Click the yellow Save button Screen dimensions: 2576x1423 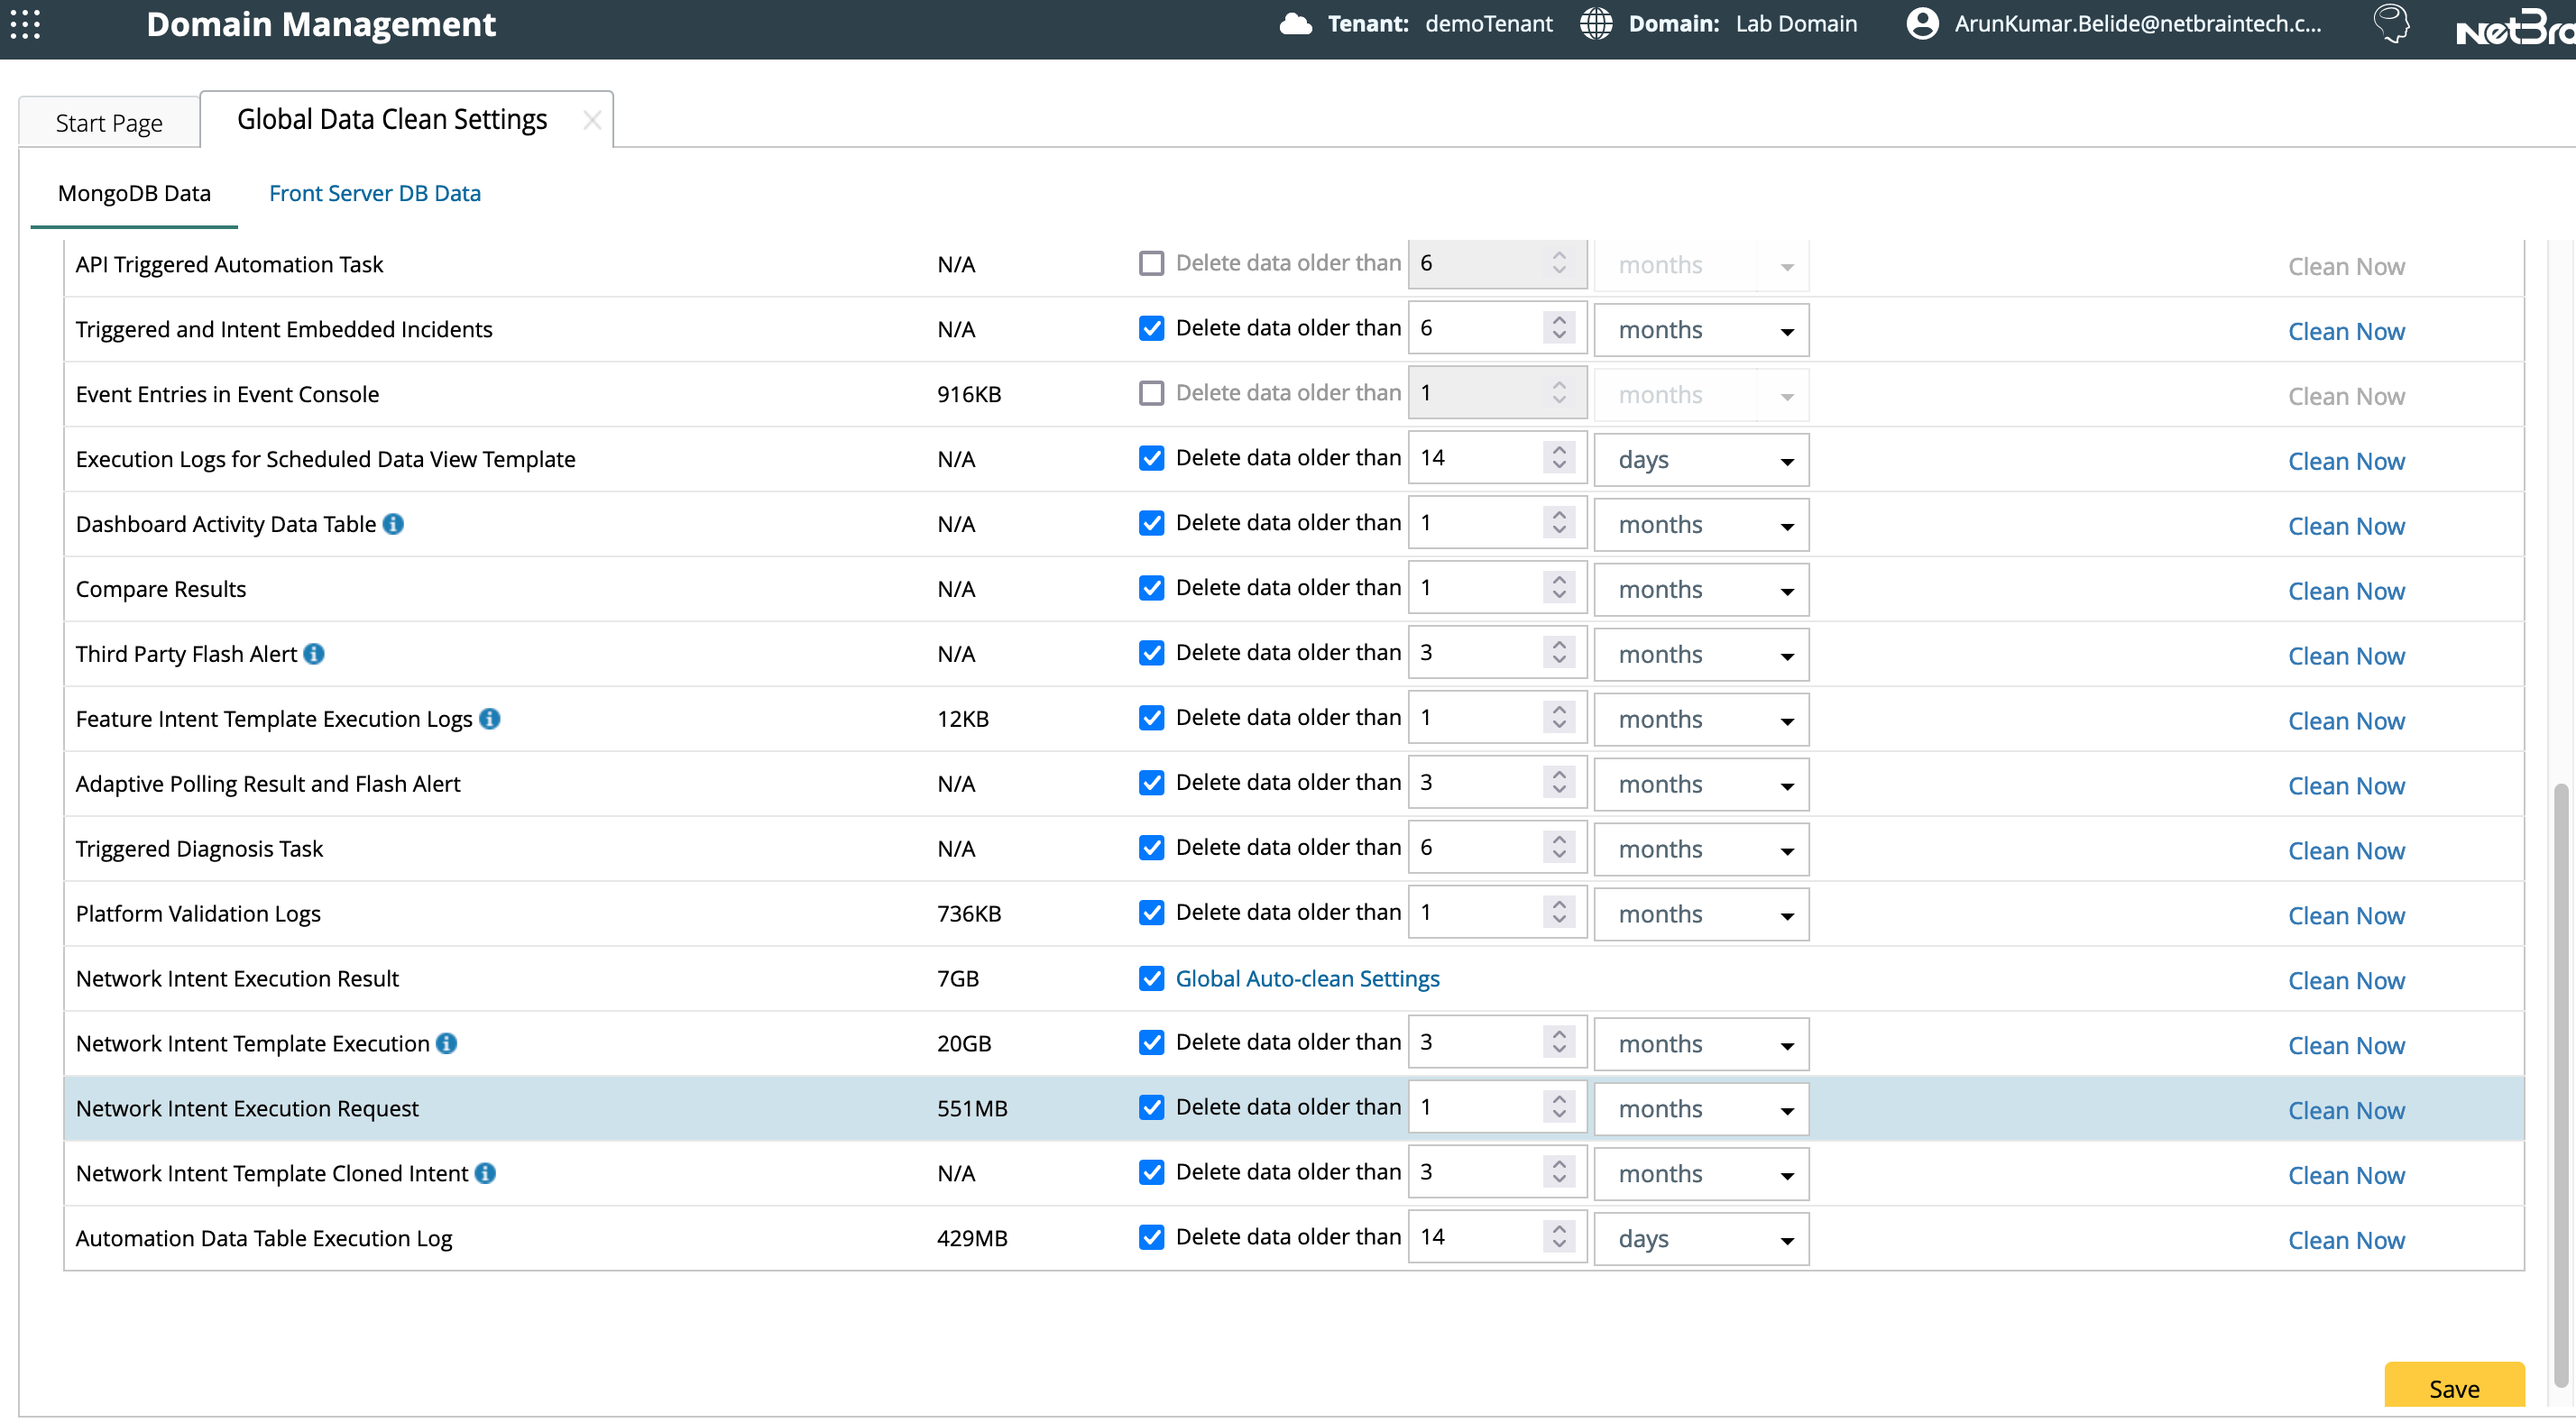point(2453,1388)
